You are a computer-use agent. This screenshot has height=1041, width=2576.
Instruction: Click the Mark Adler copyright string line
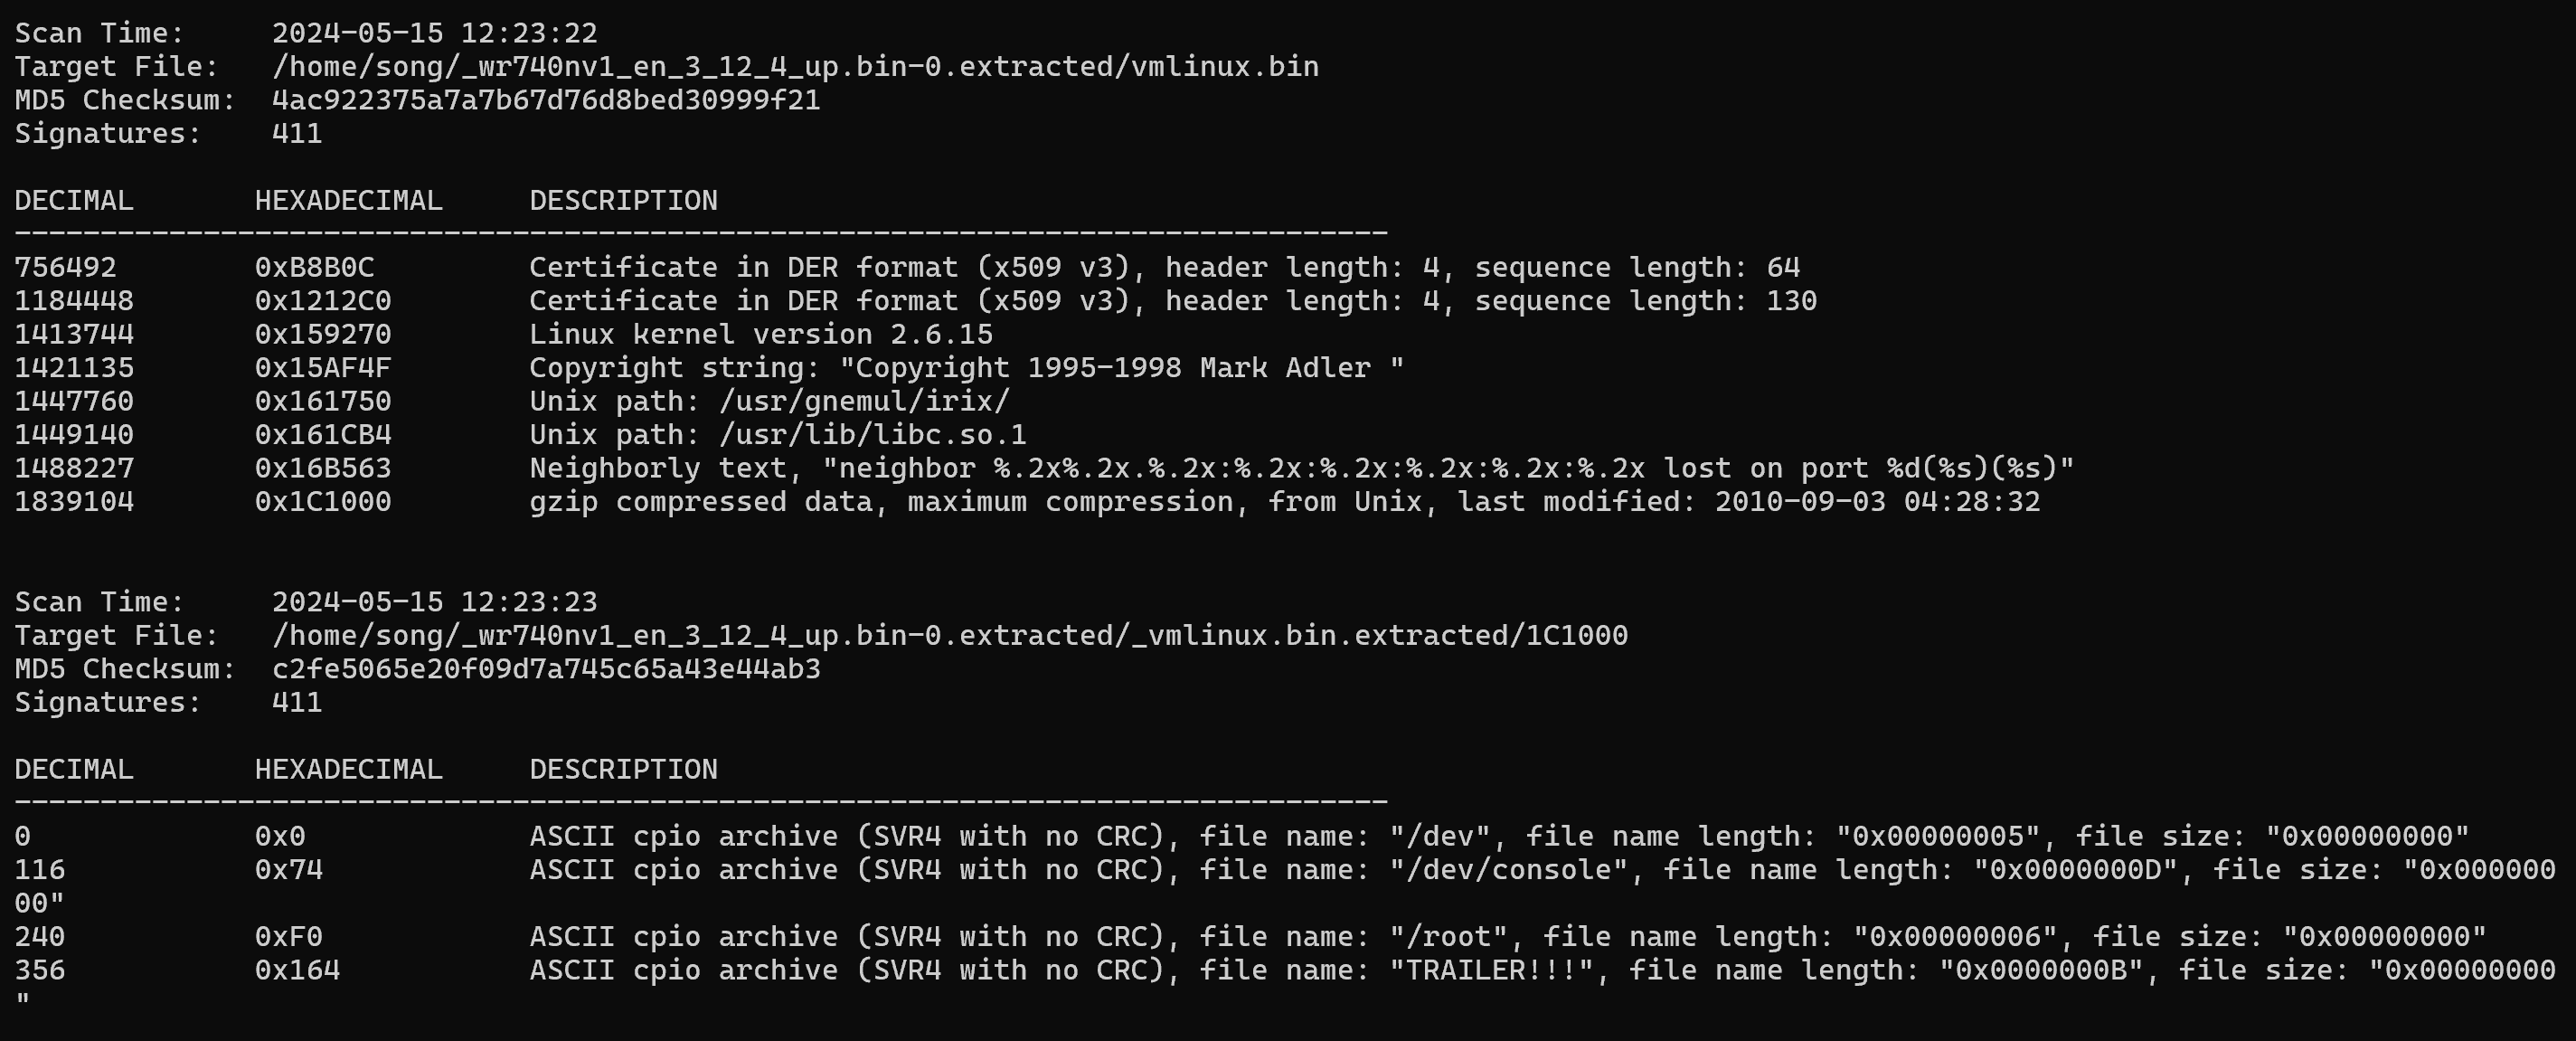coord(966,368)
